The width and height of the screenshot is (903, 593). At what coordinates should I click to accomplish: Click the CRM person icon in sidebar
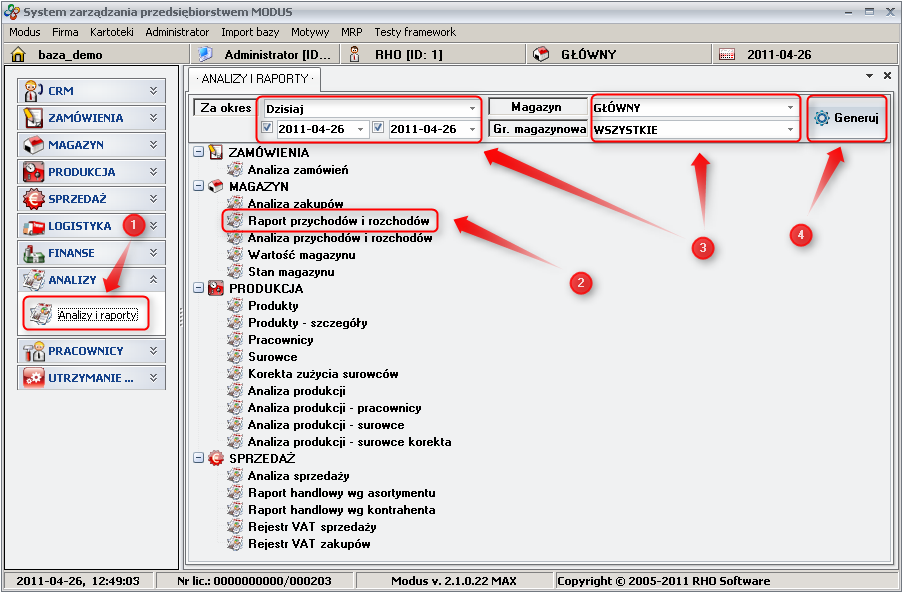coord(33,91)
